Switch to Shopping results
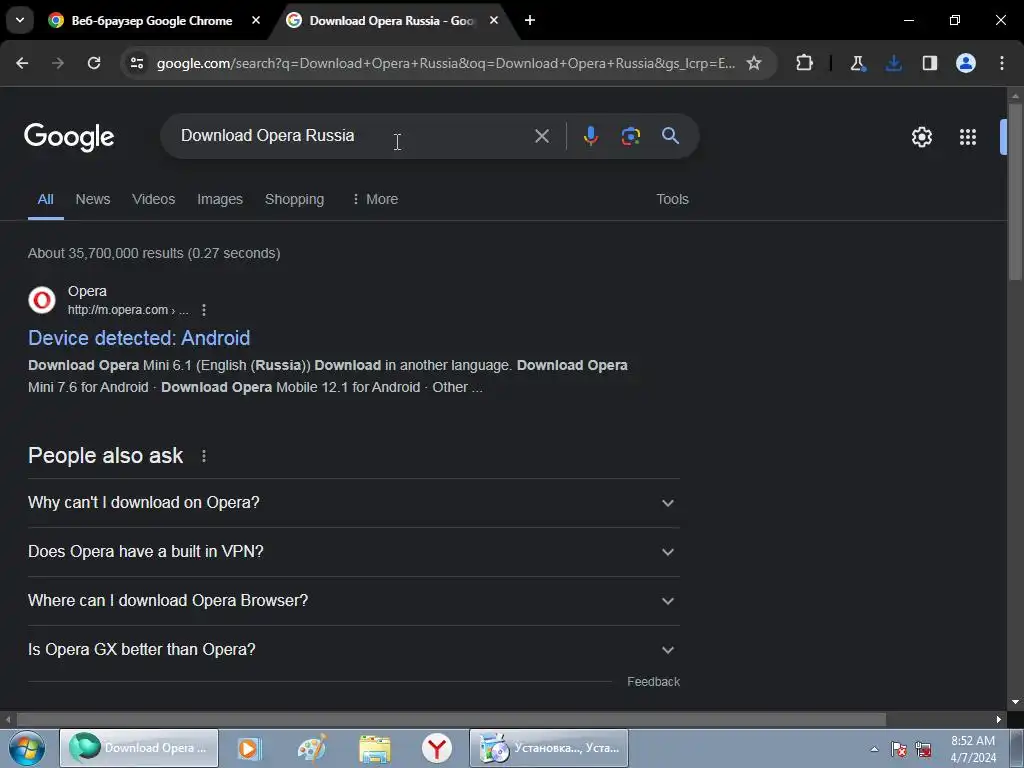 point(294,199)
